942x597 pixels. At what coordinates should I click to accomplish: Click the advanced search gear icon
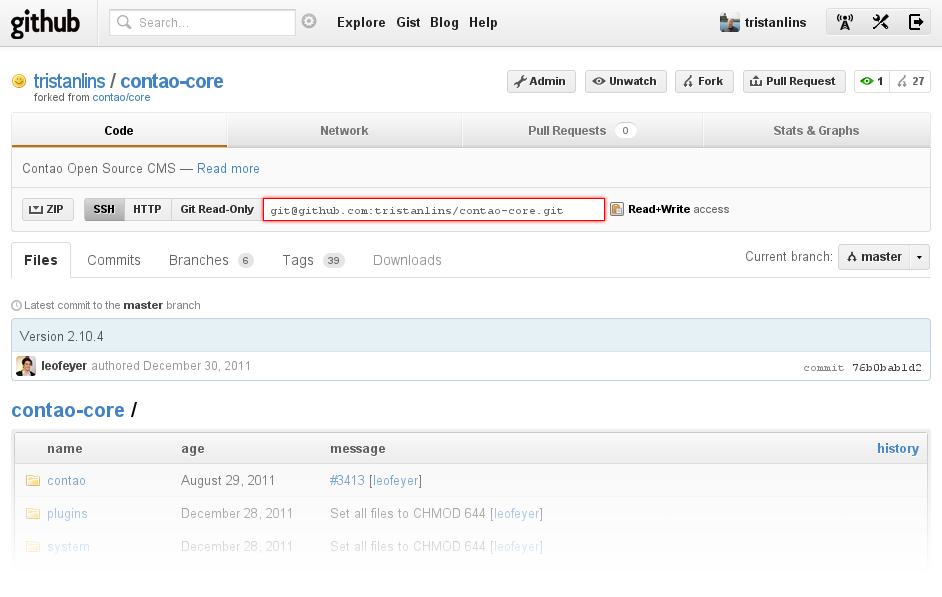tap(309, 22)
